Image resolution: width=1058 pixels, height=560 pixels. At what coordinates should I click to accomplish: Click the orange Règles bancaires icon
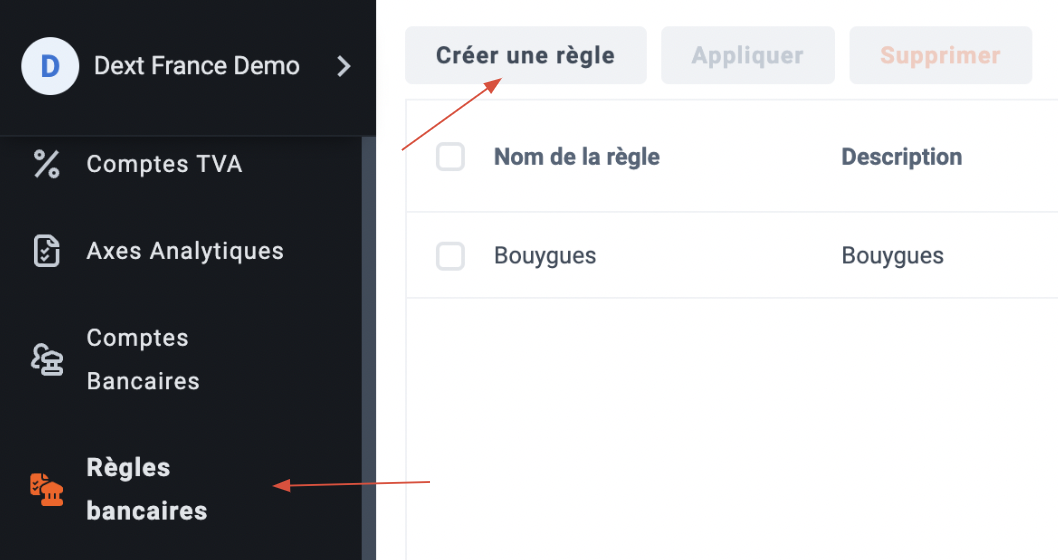coord(47,489)
